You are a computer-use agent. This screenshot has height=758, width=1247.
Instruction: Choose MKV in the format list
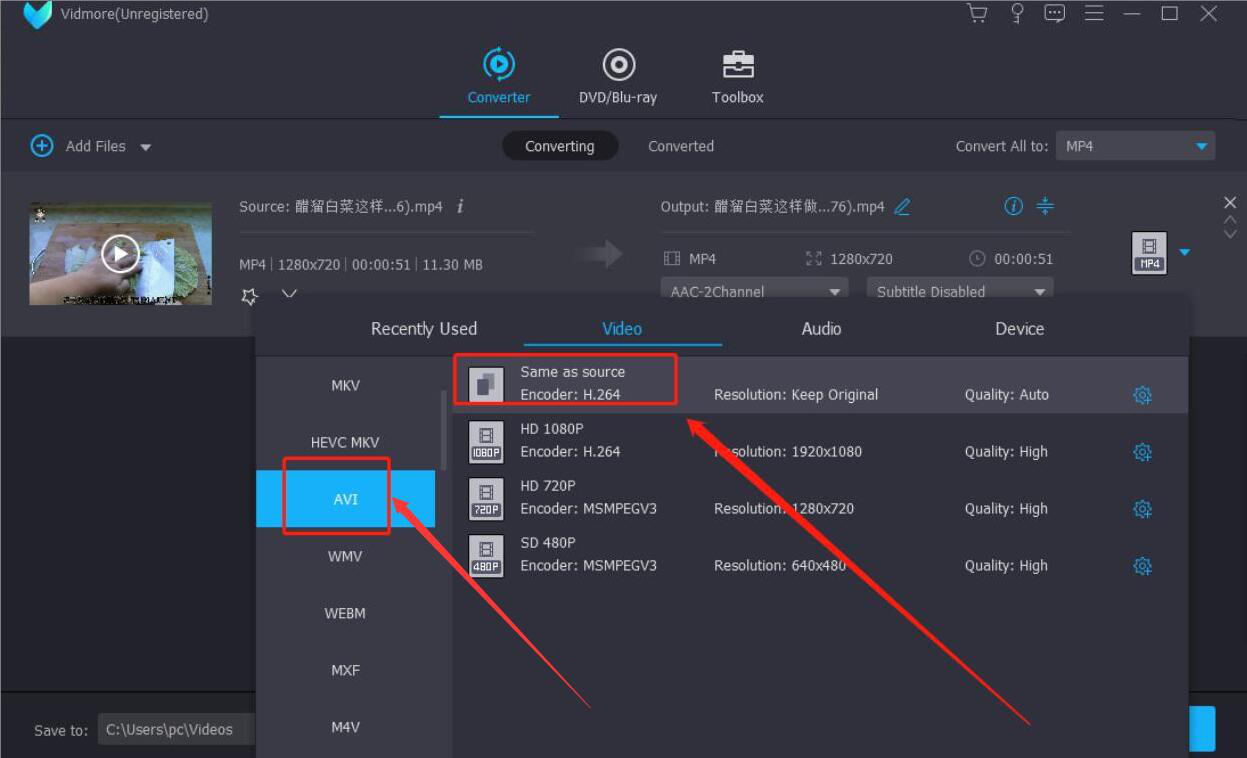pyautogui.click(x=345, y=385)
